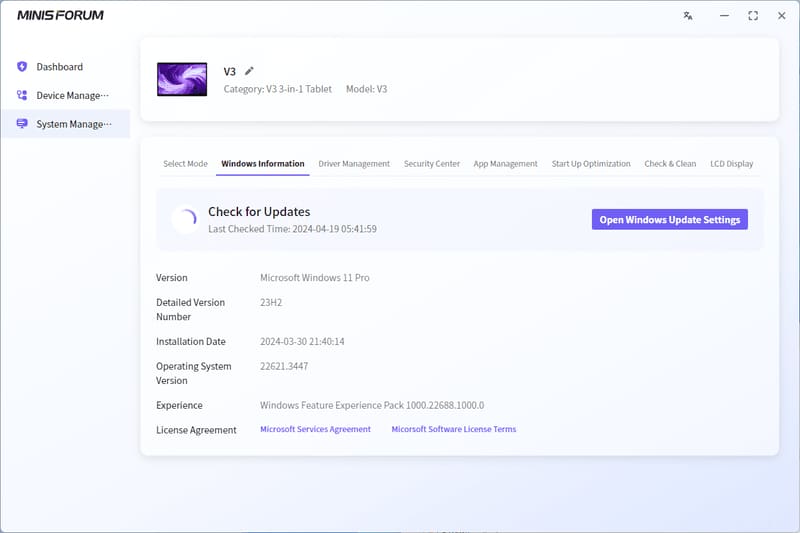Viewport: 800px width, 533px height.
Task: Switch to Check & Clean tab
Action: [670, 164]
